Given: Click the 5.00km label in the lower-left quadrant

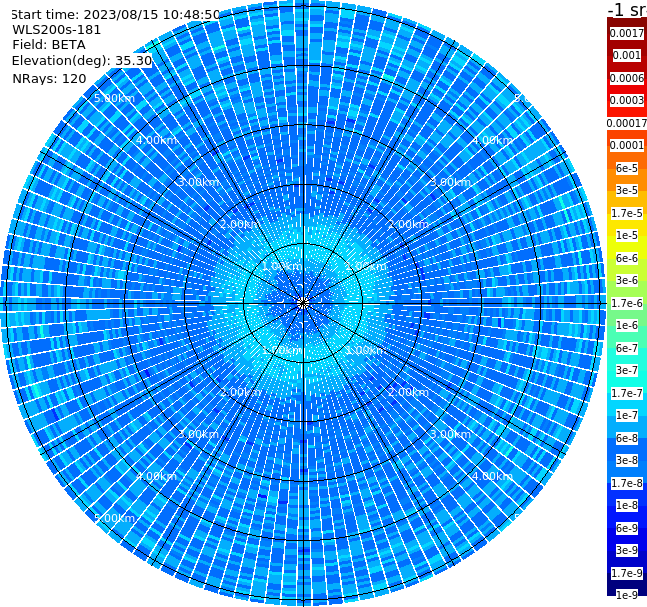Looking at the screenshot, I should [x=114, y=518].
